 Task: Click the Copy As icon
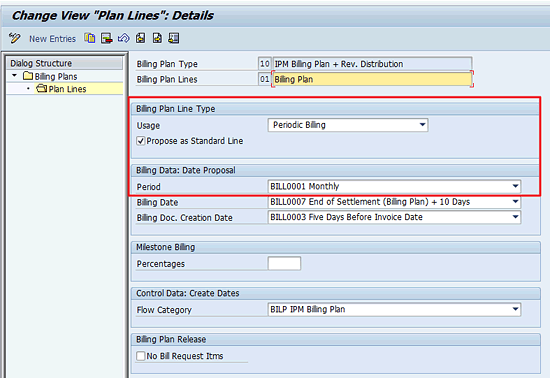point(89,38)
